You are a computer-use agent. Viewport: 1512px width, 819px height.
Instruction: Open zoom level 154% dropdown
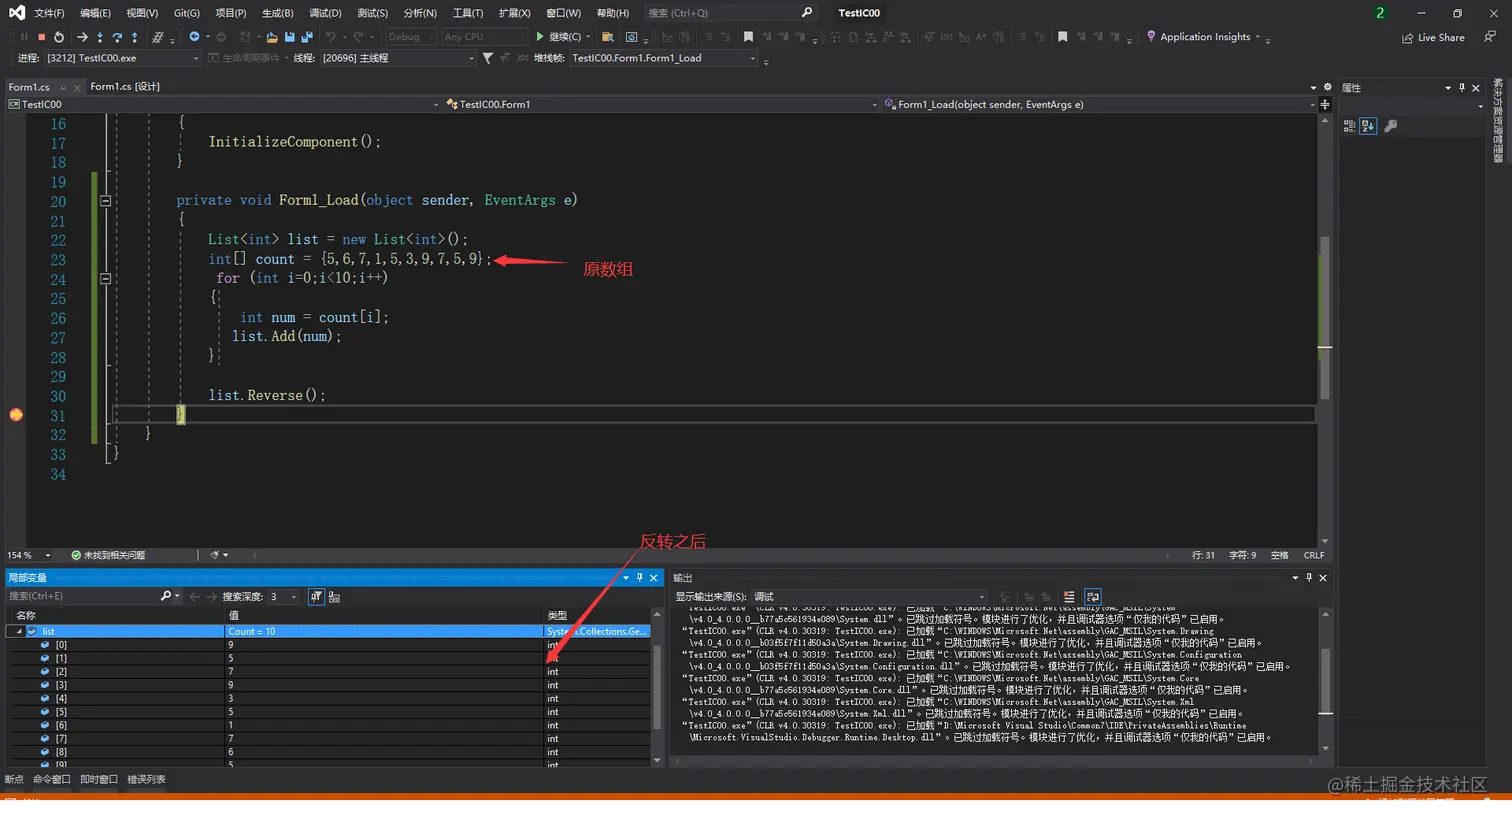tap(29, 555)
